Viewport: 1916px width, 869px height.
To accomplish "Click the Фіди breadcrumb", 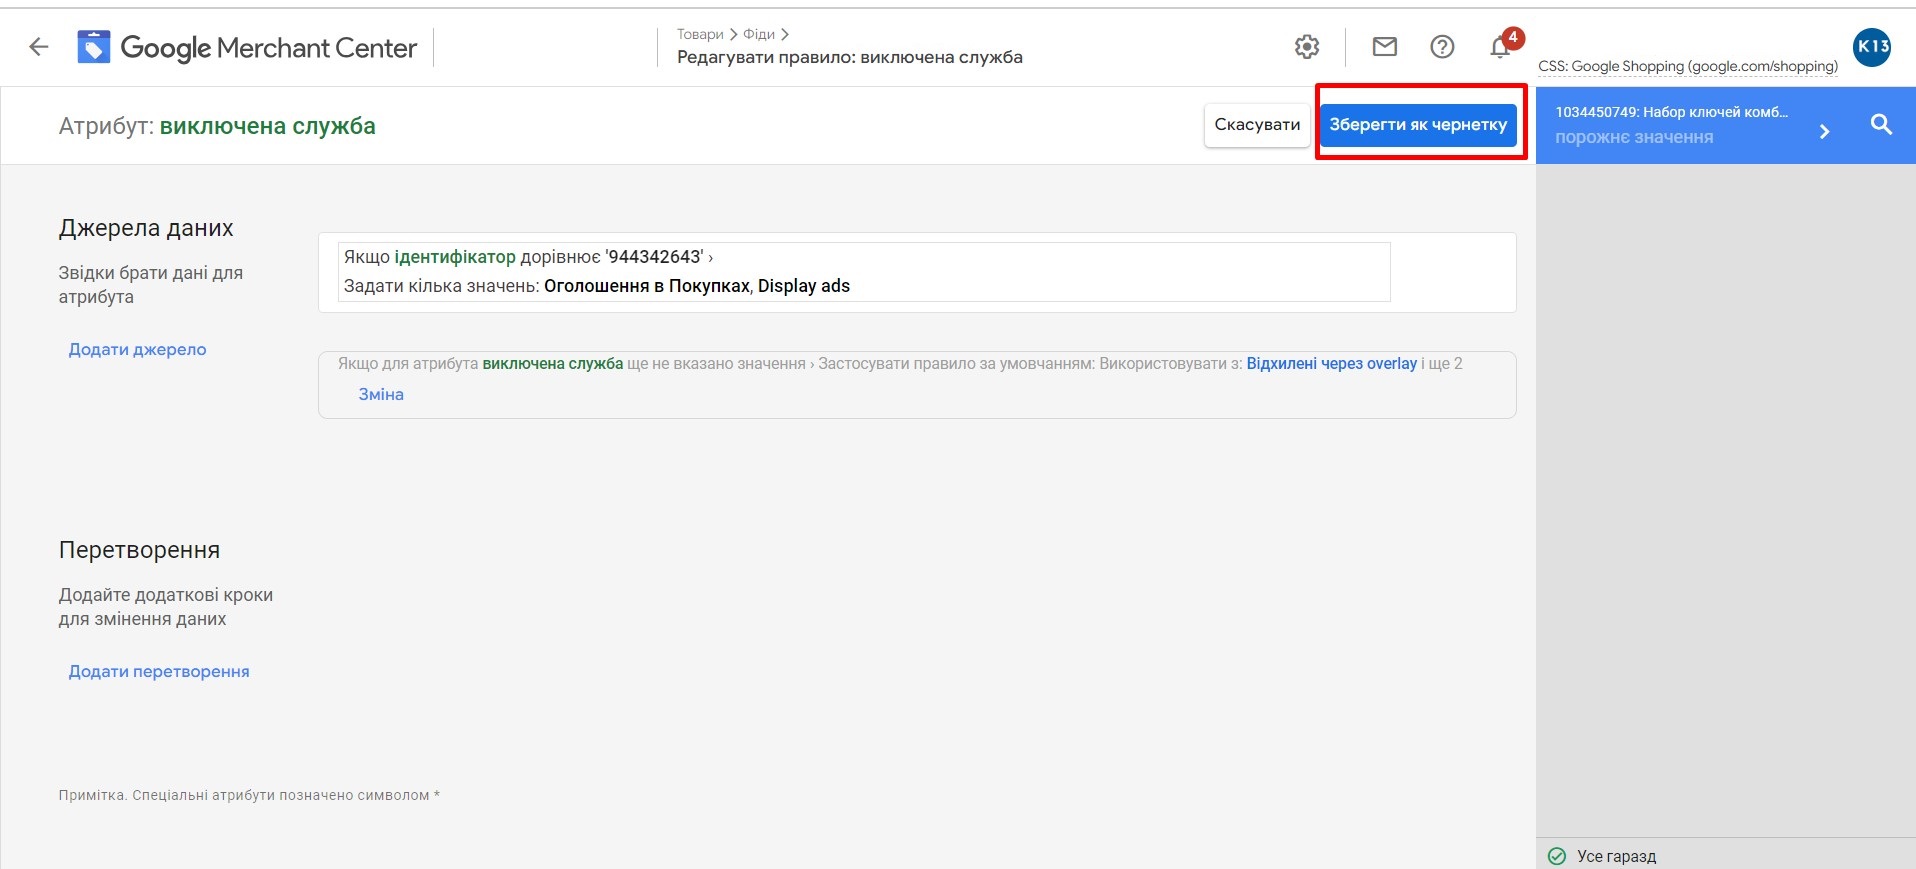I will coord(759,34).
